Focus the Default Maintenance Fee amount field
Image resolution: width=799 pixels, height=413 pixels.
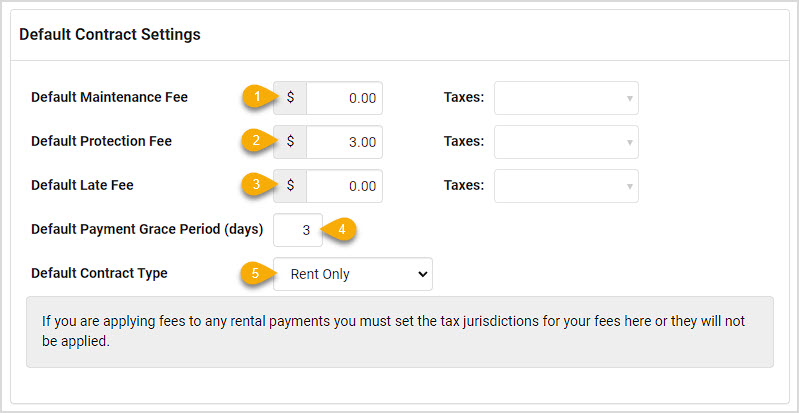(344, 98)
